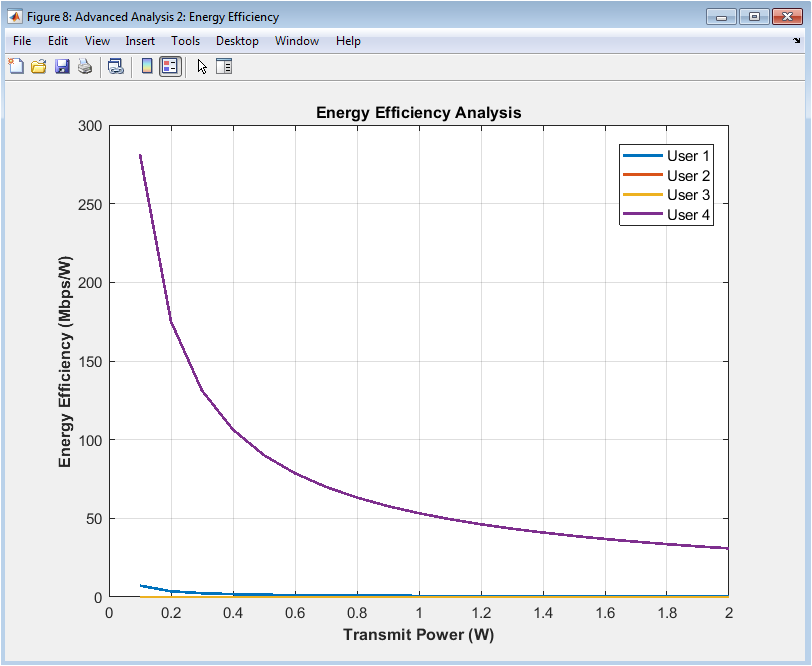
Task: Click the New Figure toolbar icon
Action: pos(16,67)
